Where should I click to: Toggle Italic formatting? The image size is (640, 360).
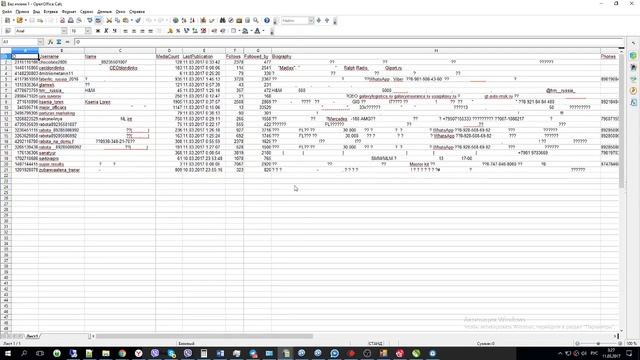pos(106,31)
